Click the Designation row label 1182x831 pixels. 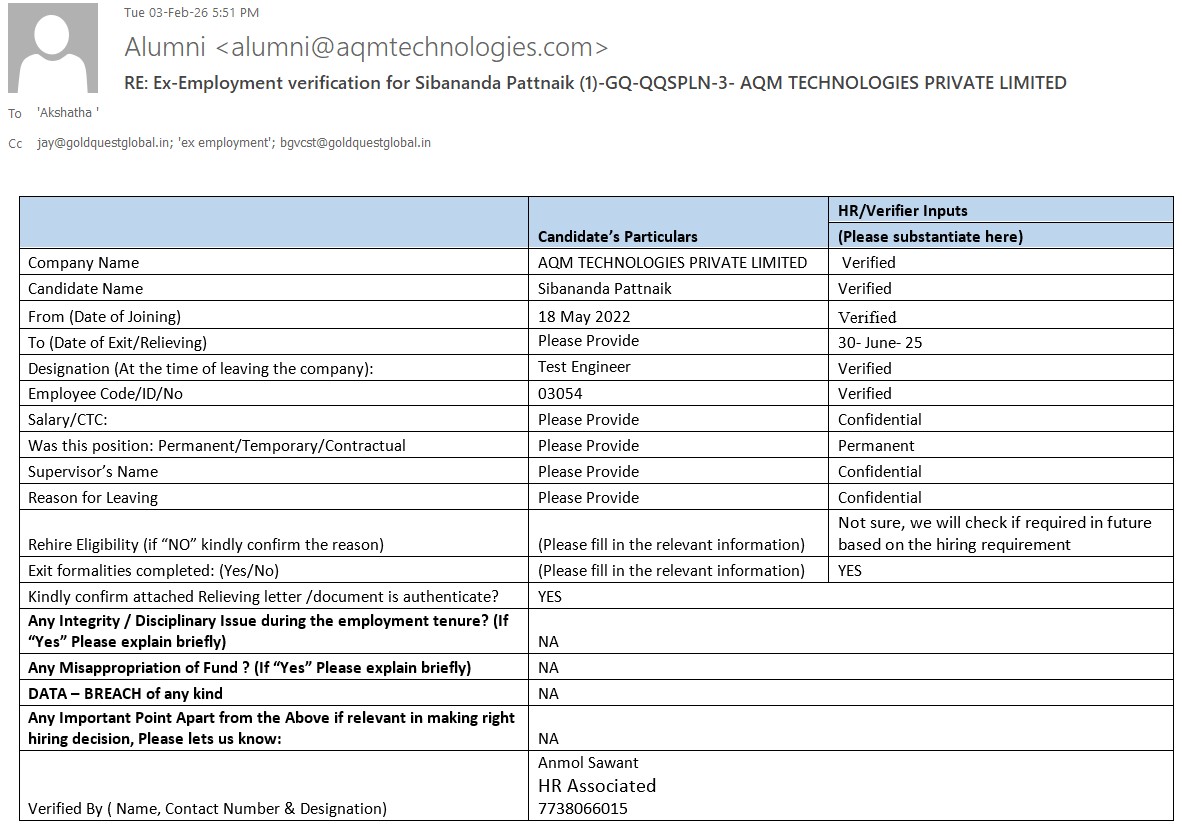click(201, 369)
